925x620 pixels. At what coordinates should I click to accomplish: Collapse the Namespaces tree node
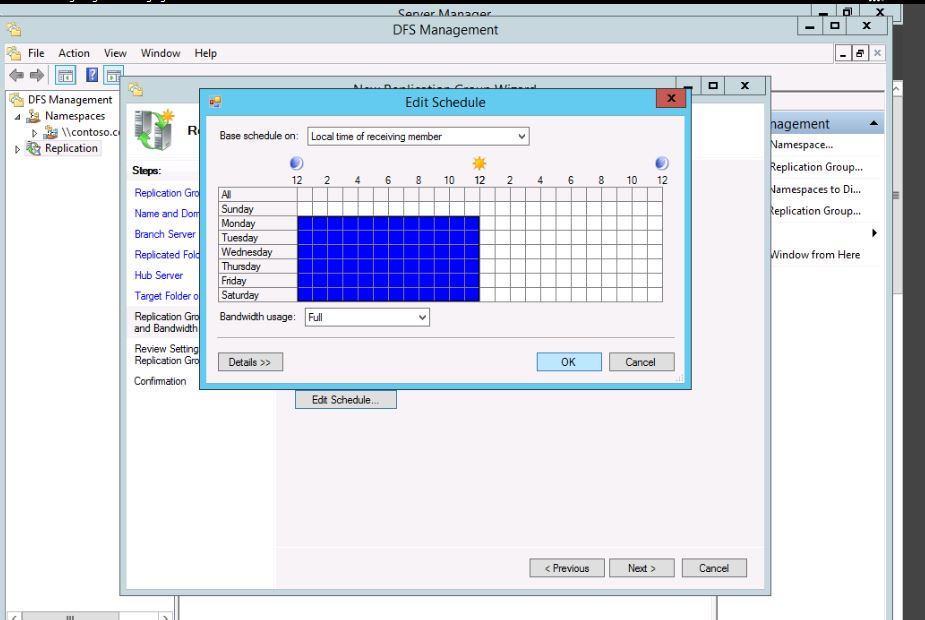click(18, 117)
